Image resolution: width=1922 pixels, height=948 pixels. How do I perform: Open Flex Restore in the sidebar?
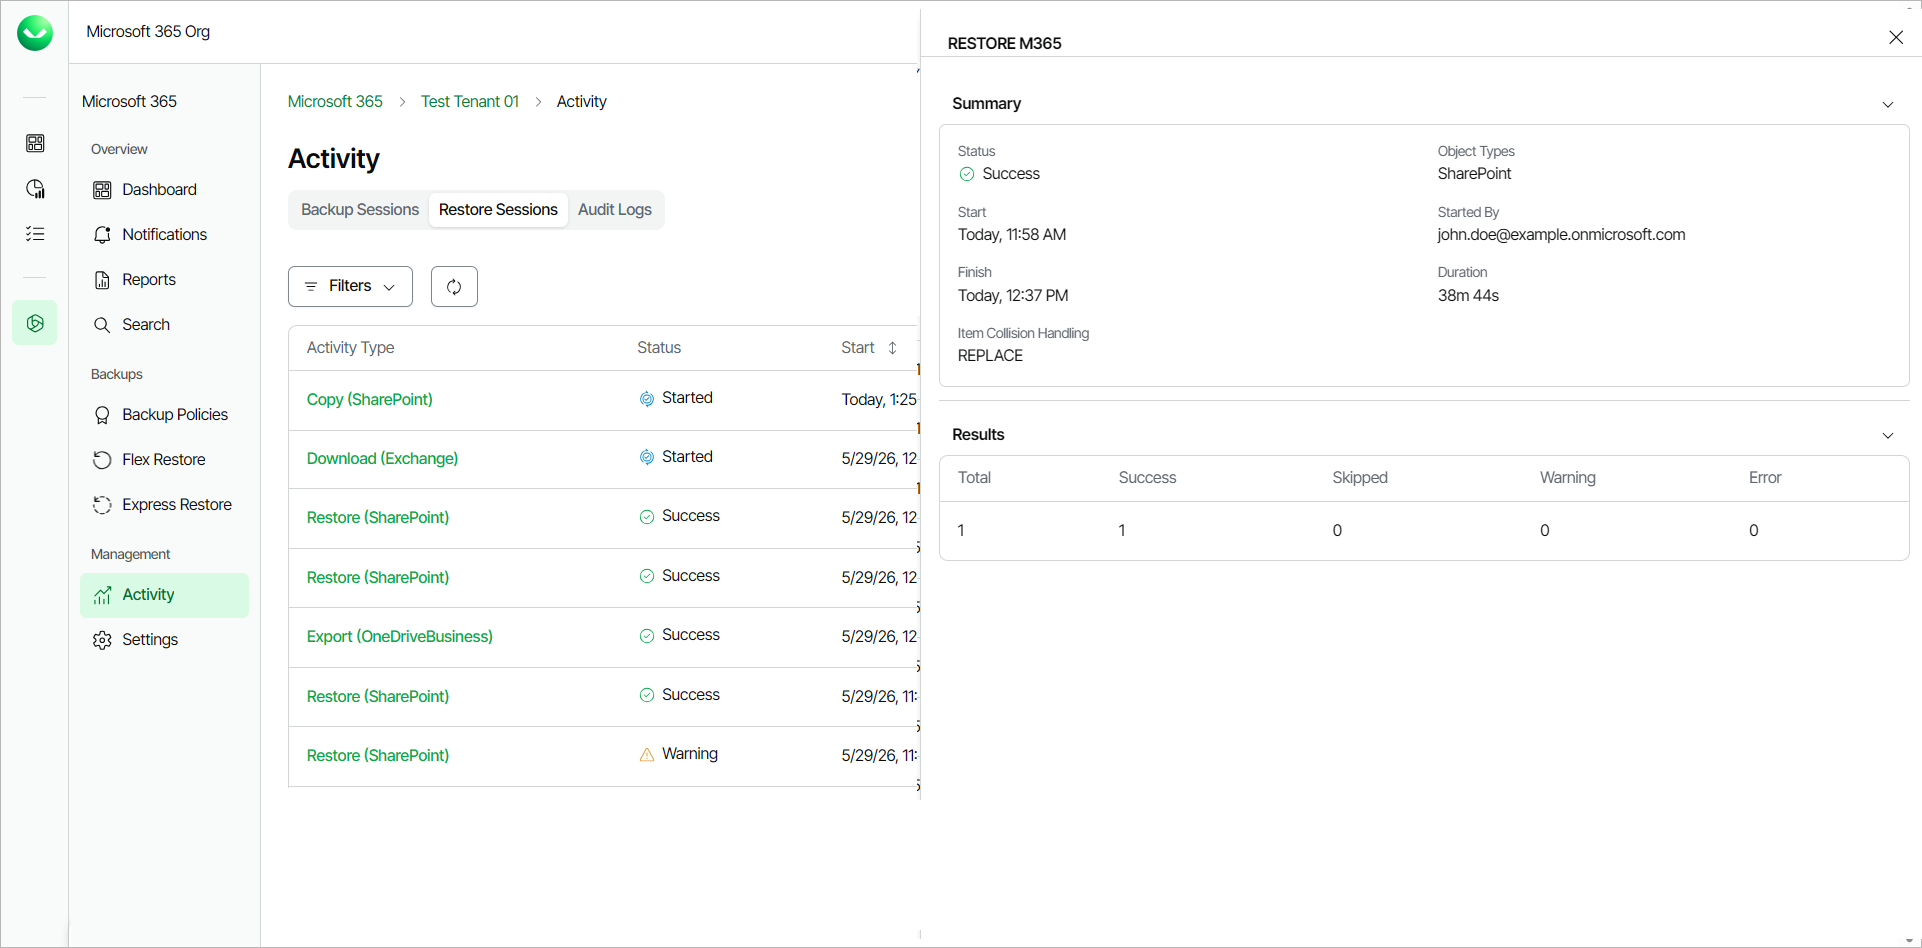[x=164, y=460]
